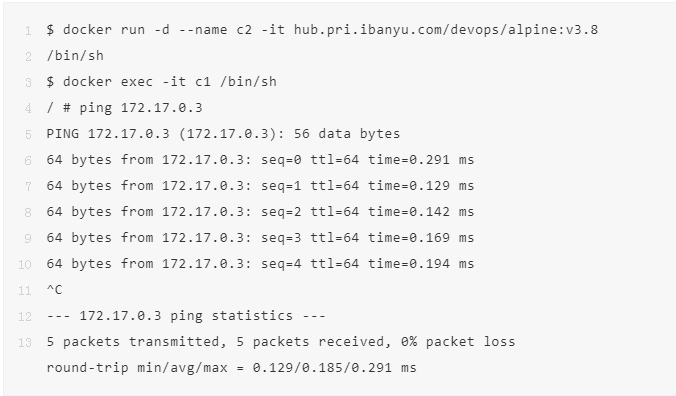
Task: Click the /bin/sh text on line 2
Action: point(75,56)
